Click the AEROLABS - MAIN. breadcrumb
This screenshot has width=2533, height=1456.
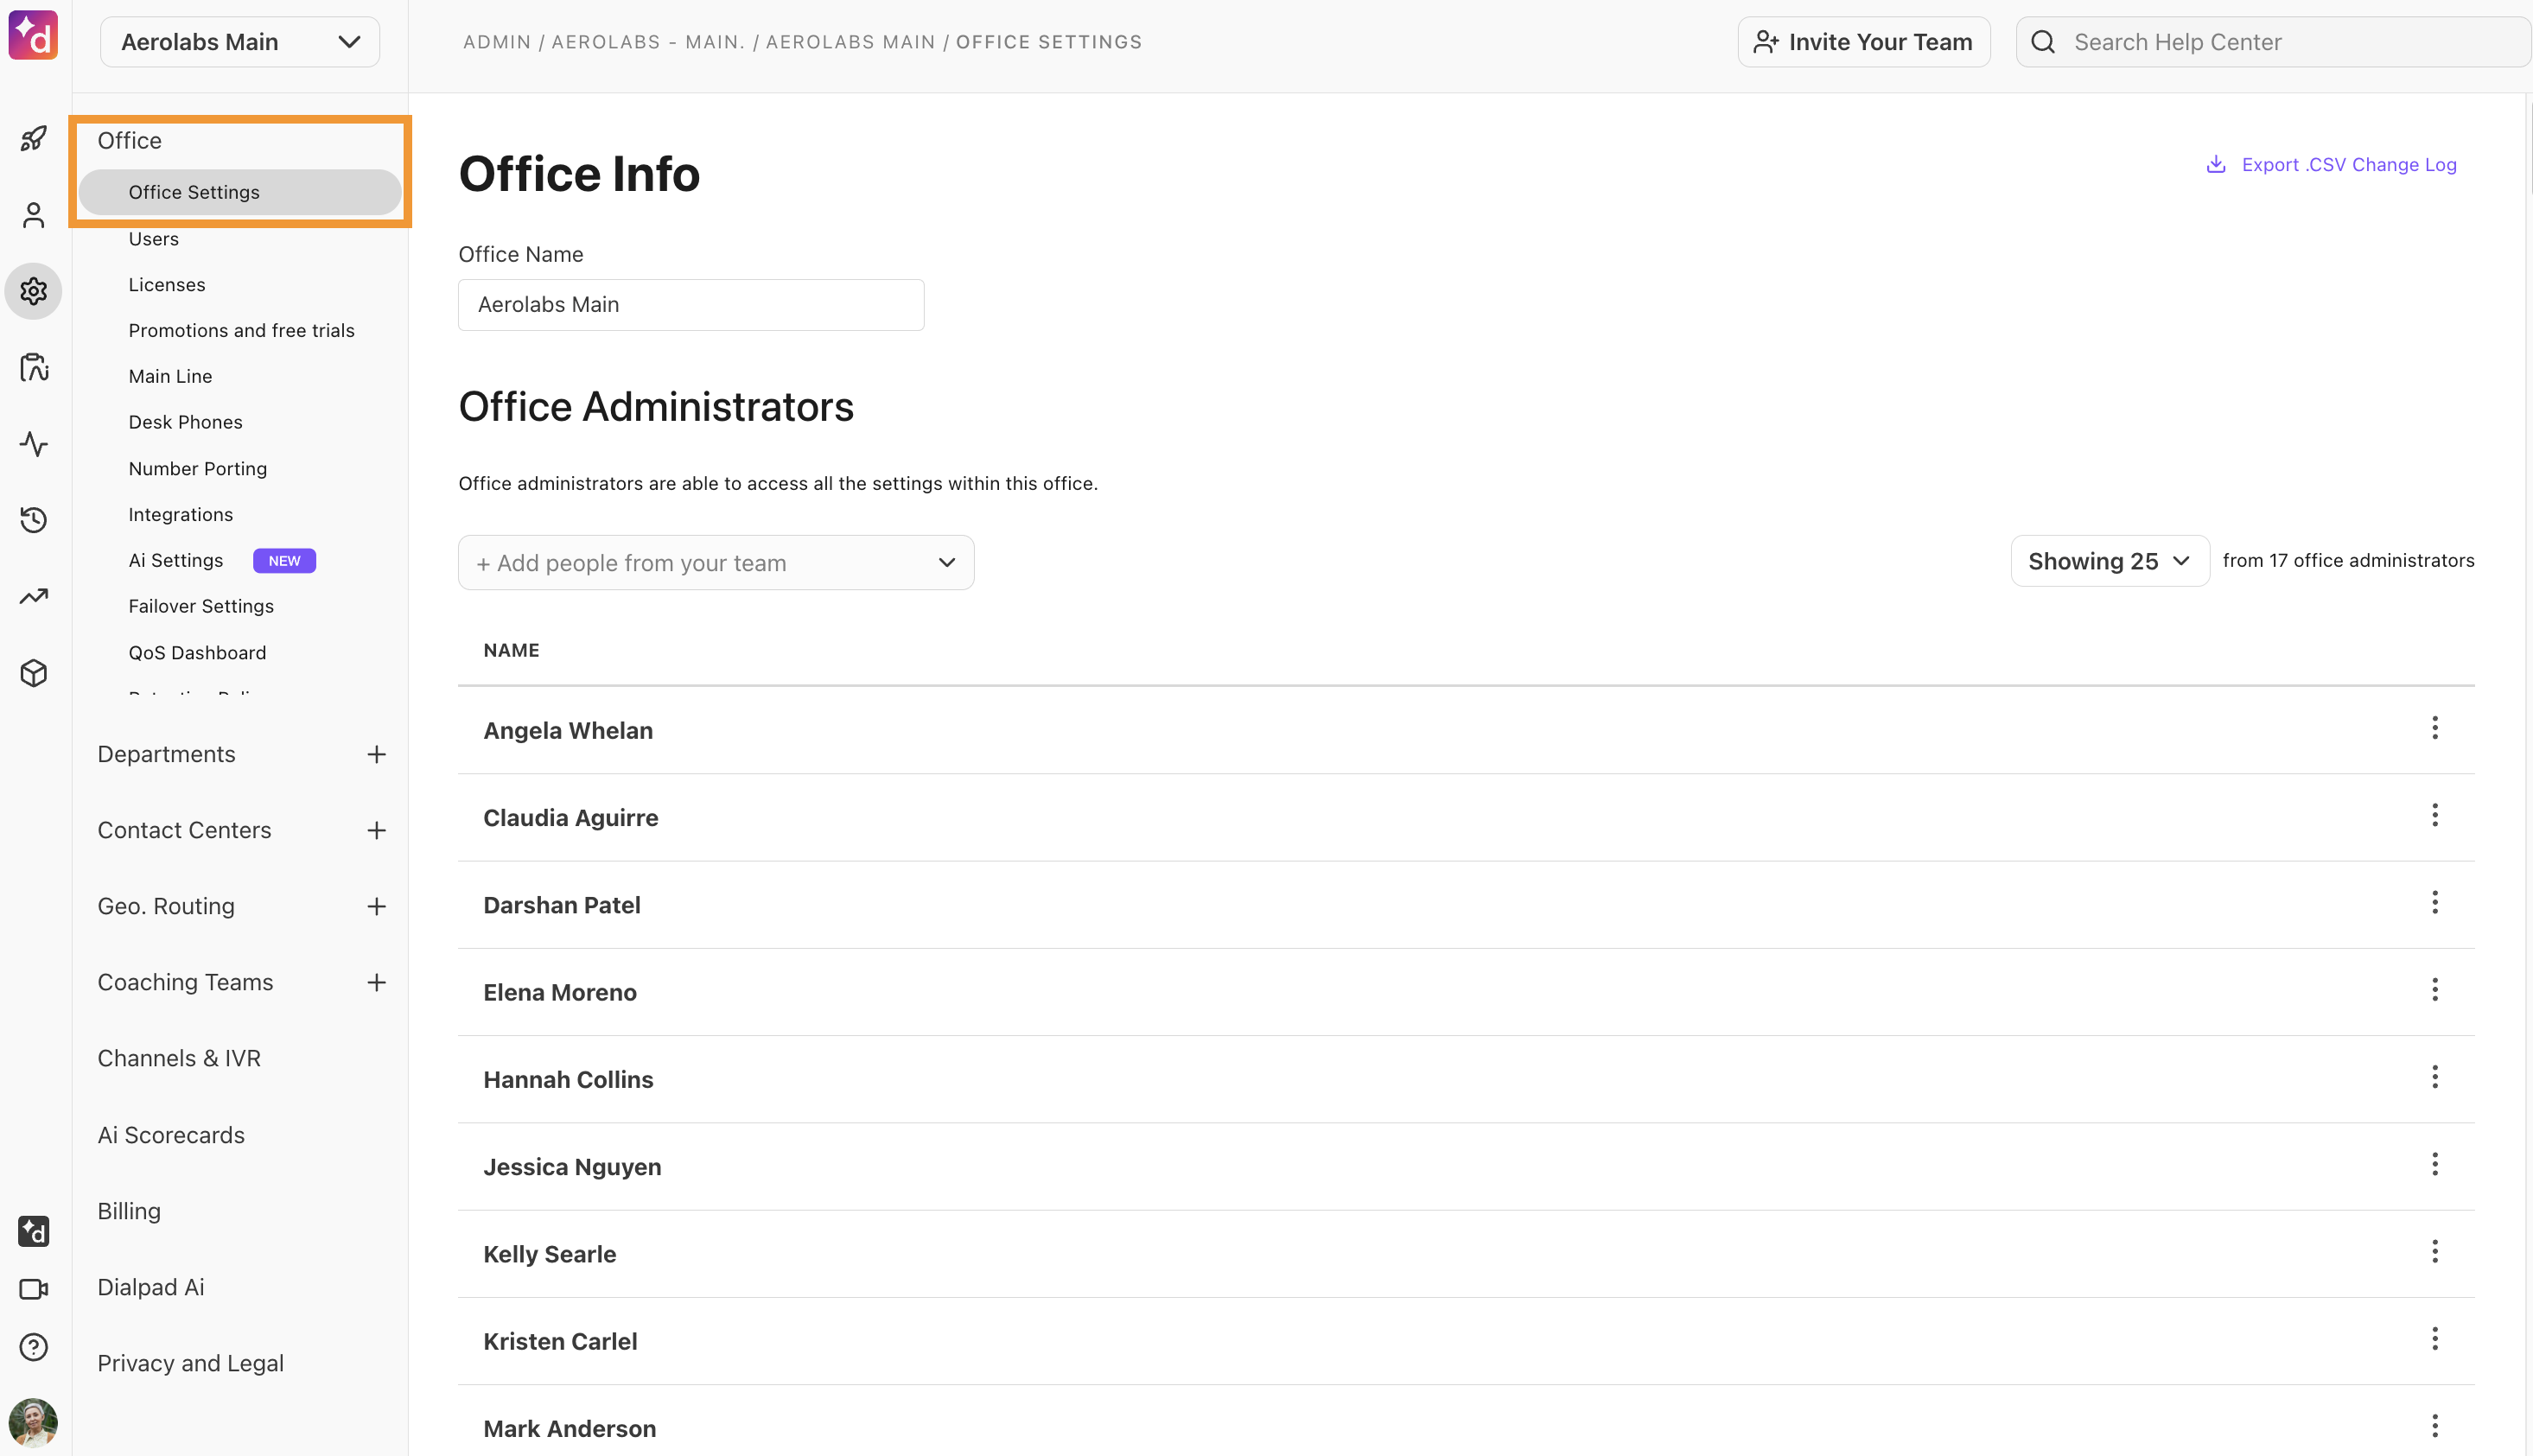(649, 42)
